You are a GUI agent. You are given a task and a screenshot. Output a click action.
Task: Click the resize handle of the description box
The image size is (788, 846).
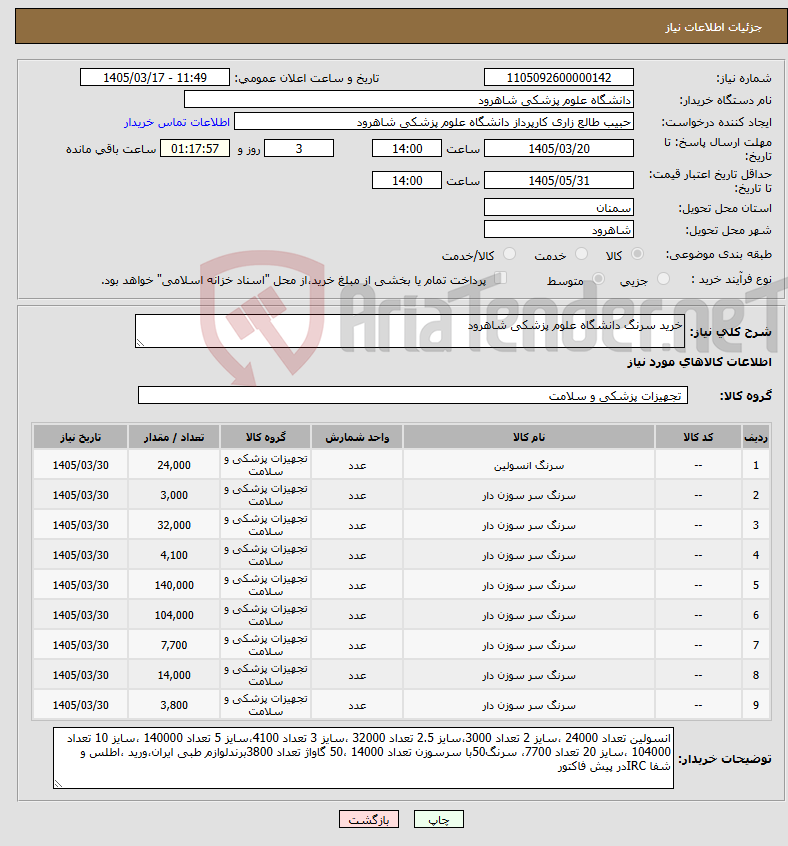pyautogui.click(x=140, y=343)
